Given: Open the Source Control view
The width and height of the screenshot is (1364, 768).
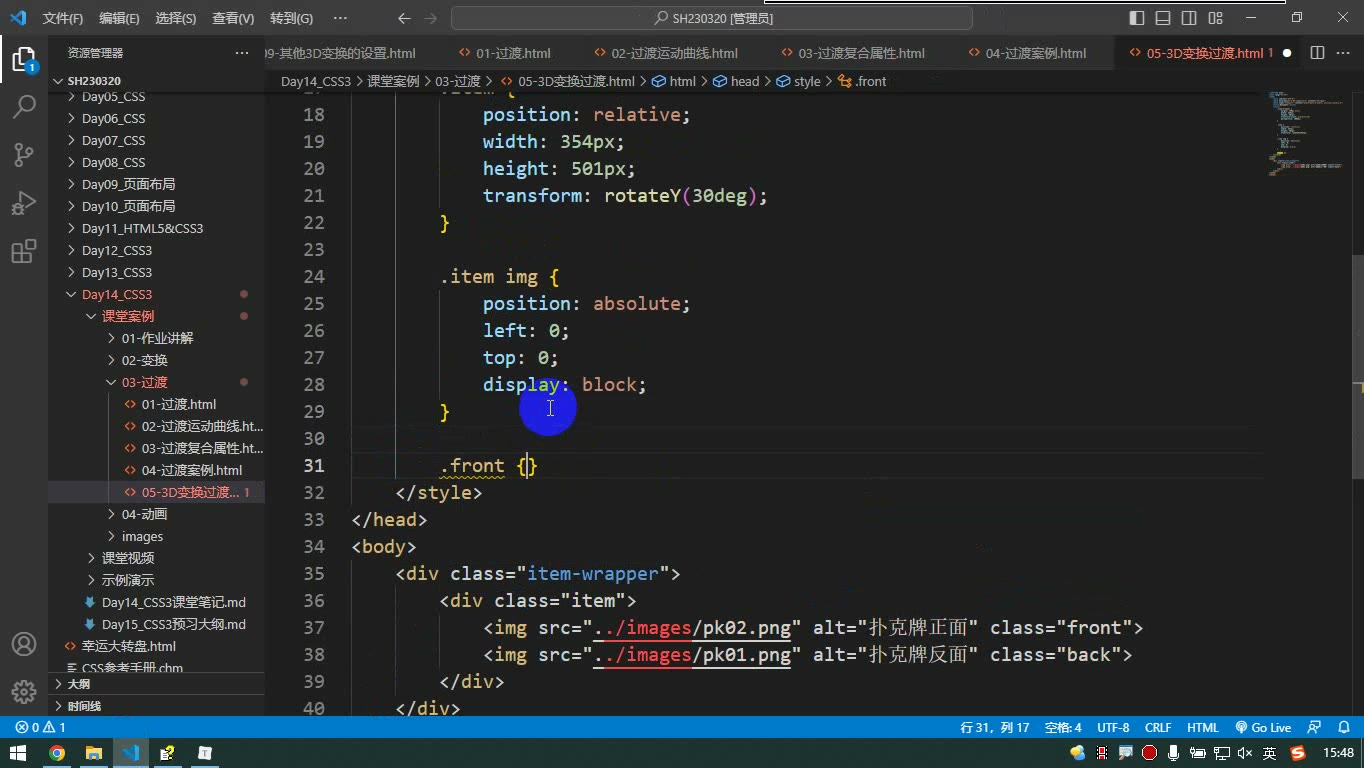Looking at the screenshot, I should [x=24, y=154].
